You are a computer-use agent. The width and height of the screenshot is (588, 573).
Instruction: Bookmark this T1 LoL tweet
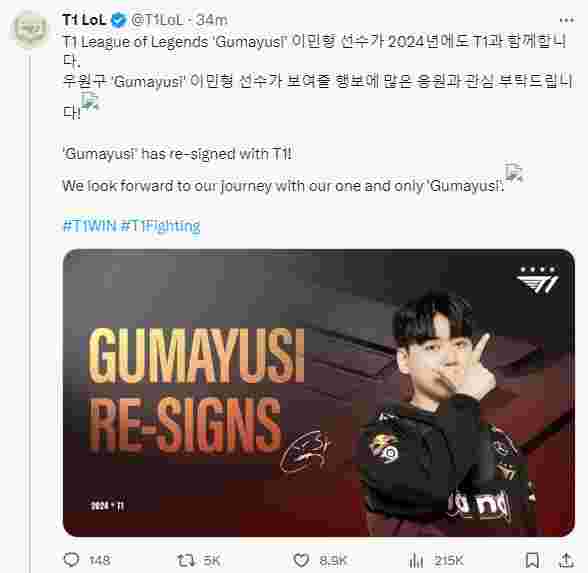pyautogui.click(x=532, y=560)
